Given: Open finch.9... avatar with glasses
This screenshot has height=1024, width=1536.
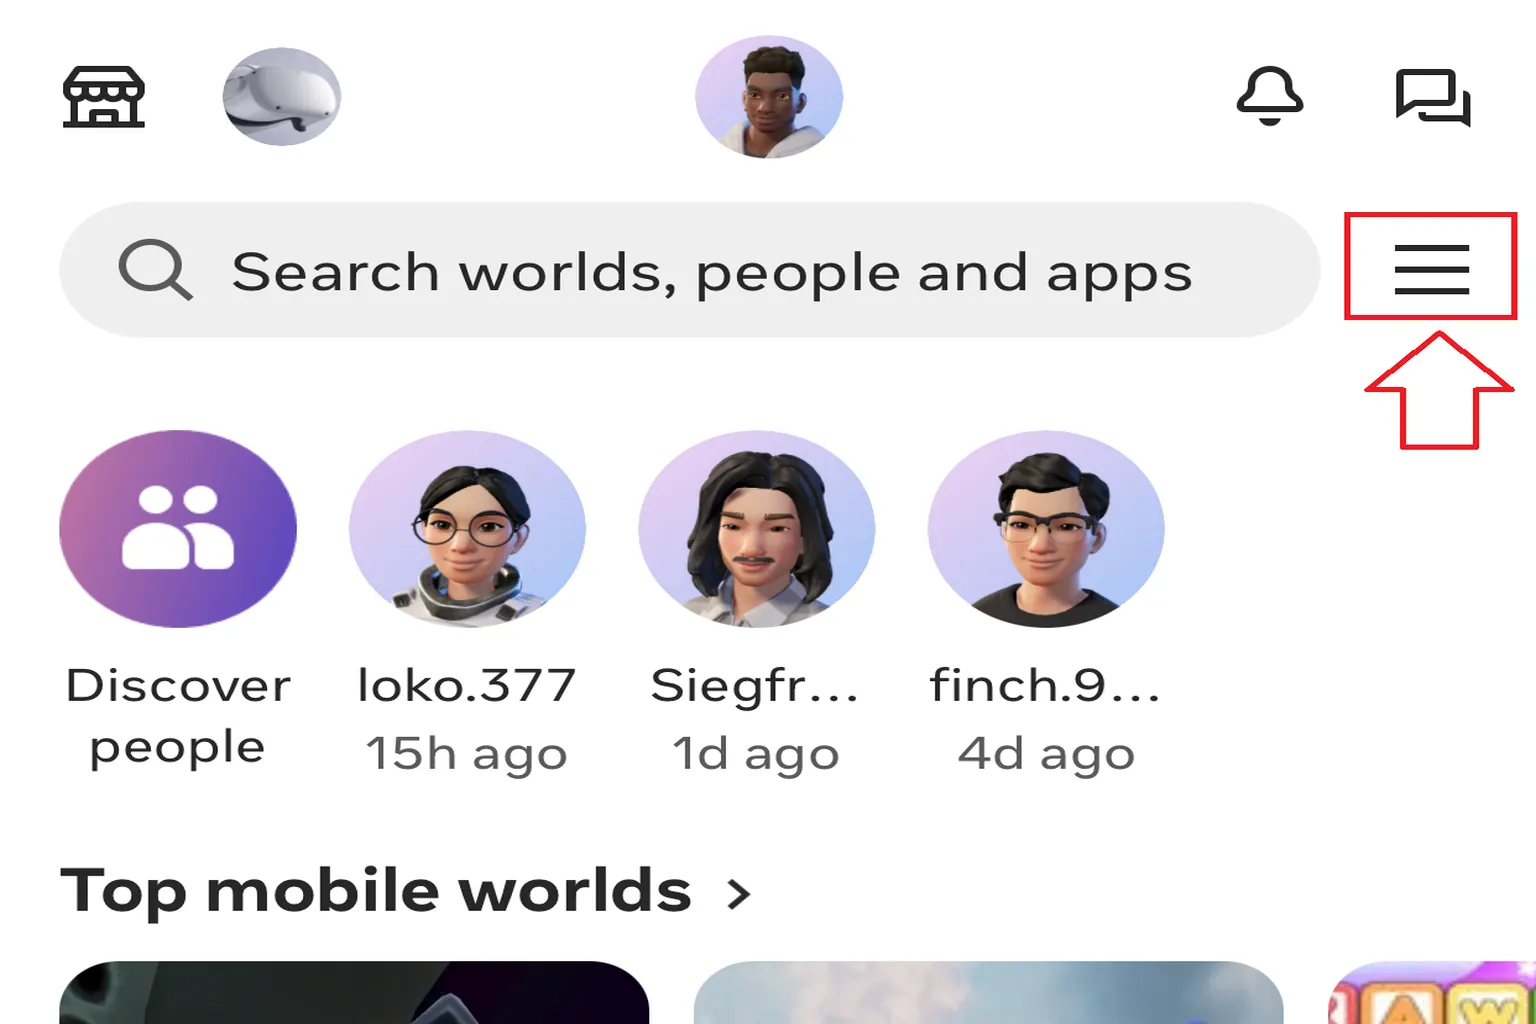Looking at the screenshot, I should tap(1046, 529).
